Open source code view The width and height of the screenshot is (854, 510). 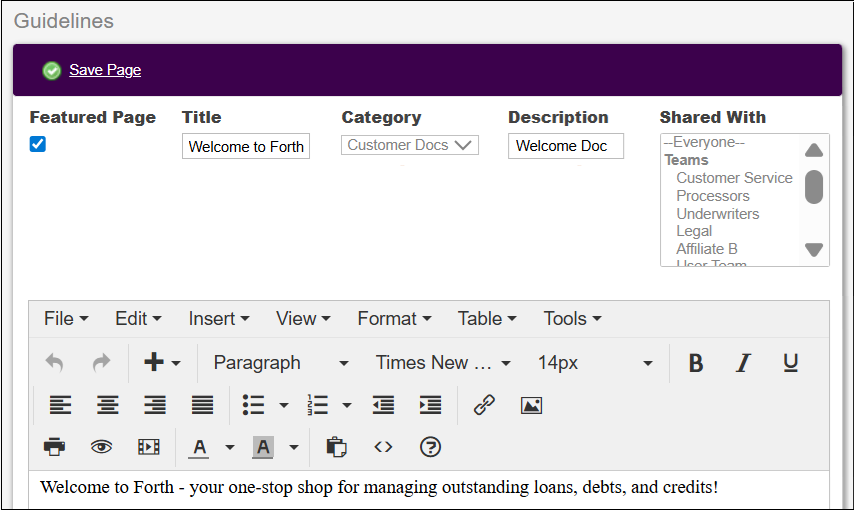click(x=383, y=447)
